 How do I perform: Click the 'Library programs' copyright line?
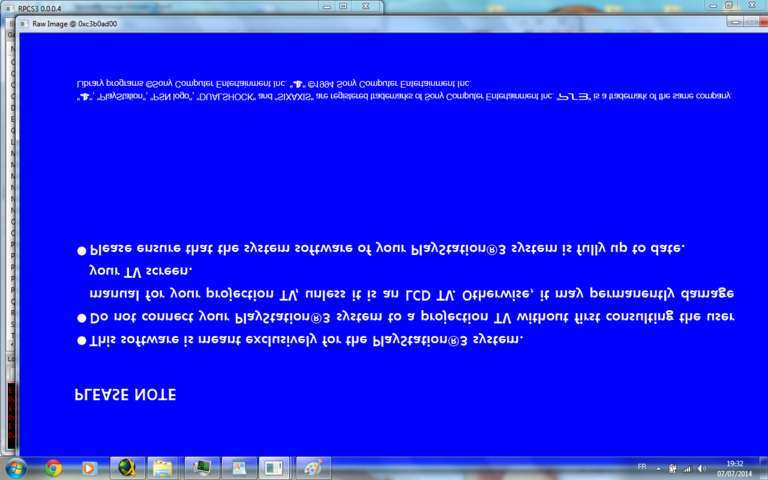click(274, 83)
